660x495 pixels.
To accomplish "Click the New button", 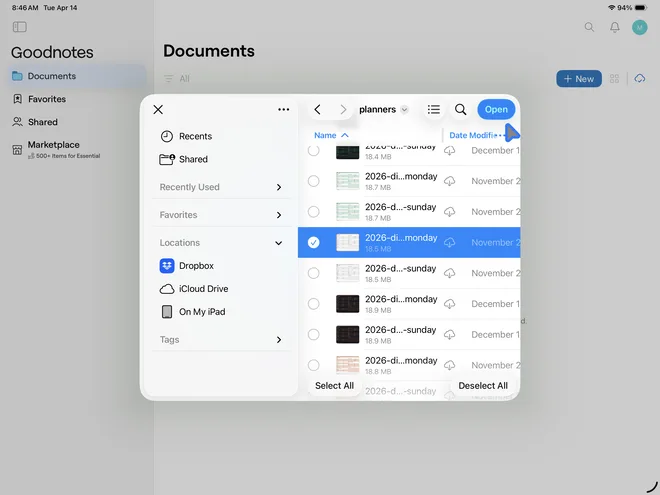I will pos(579,79).
